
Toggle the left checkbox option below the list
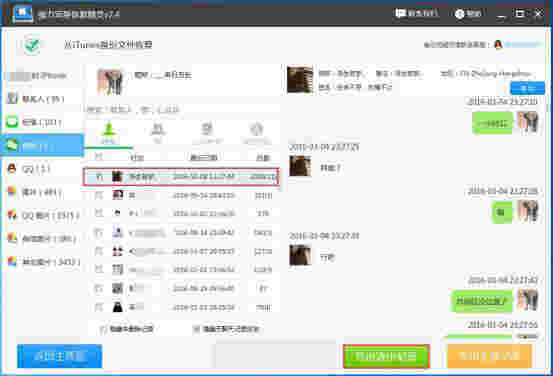tap(103, 329)
